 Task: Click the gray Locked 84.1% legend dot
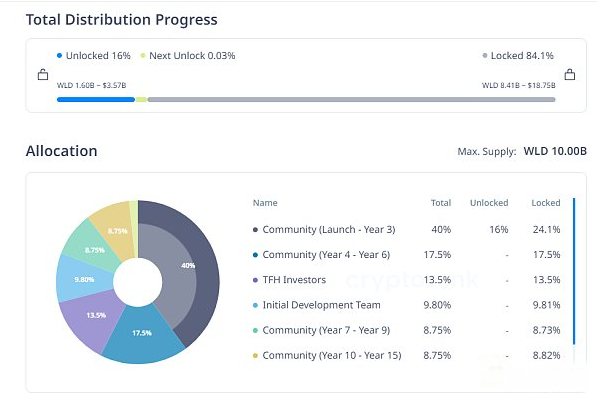(x=485, y=56)
